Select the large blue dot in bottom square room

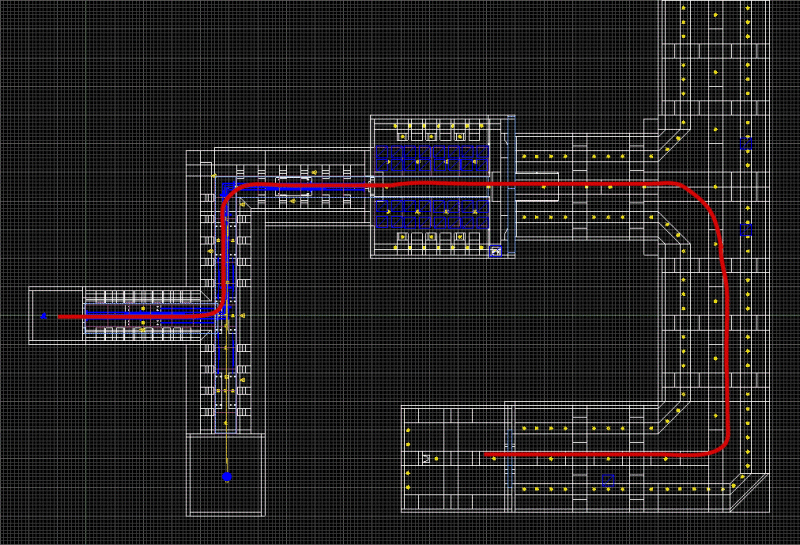[227, 477]
